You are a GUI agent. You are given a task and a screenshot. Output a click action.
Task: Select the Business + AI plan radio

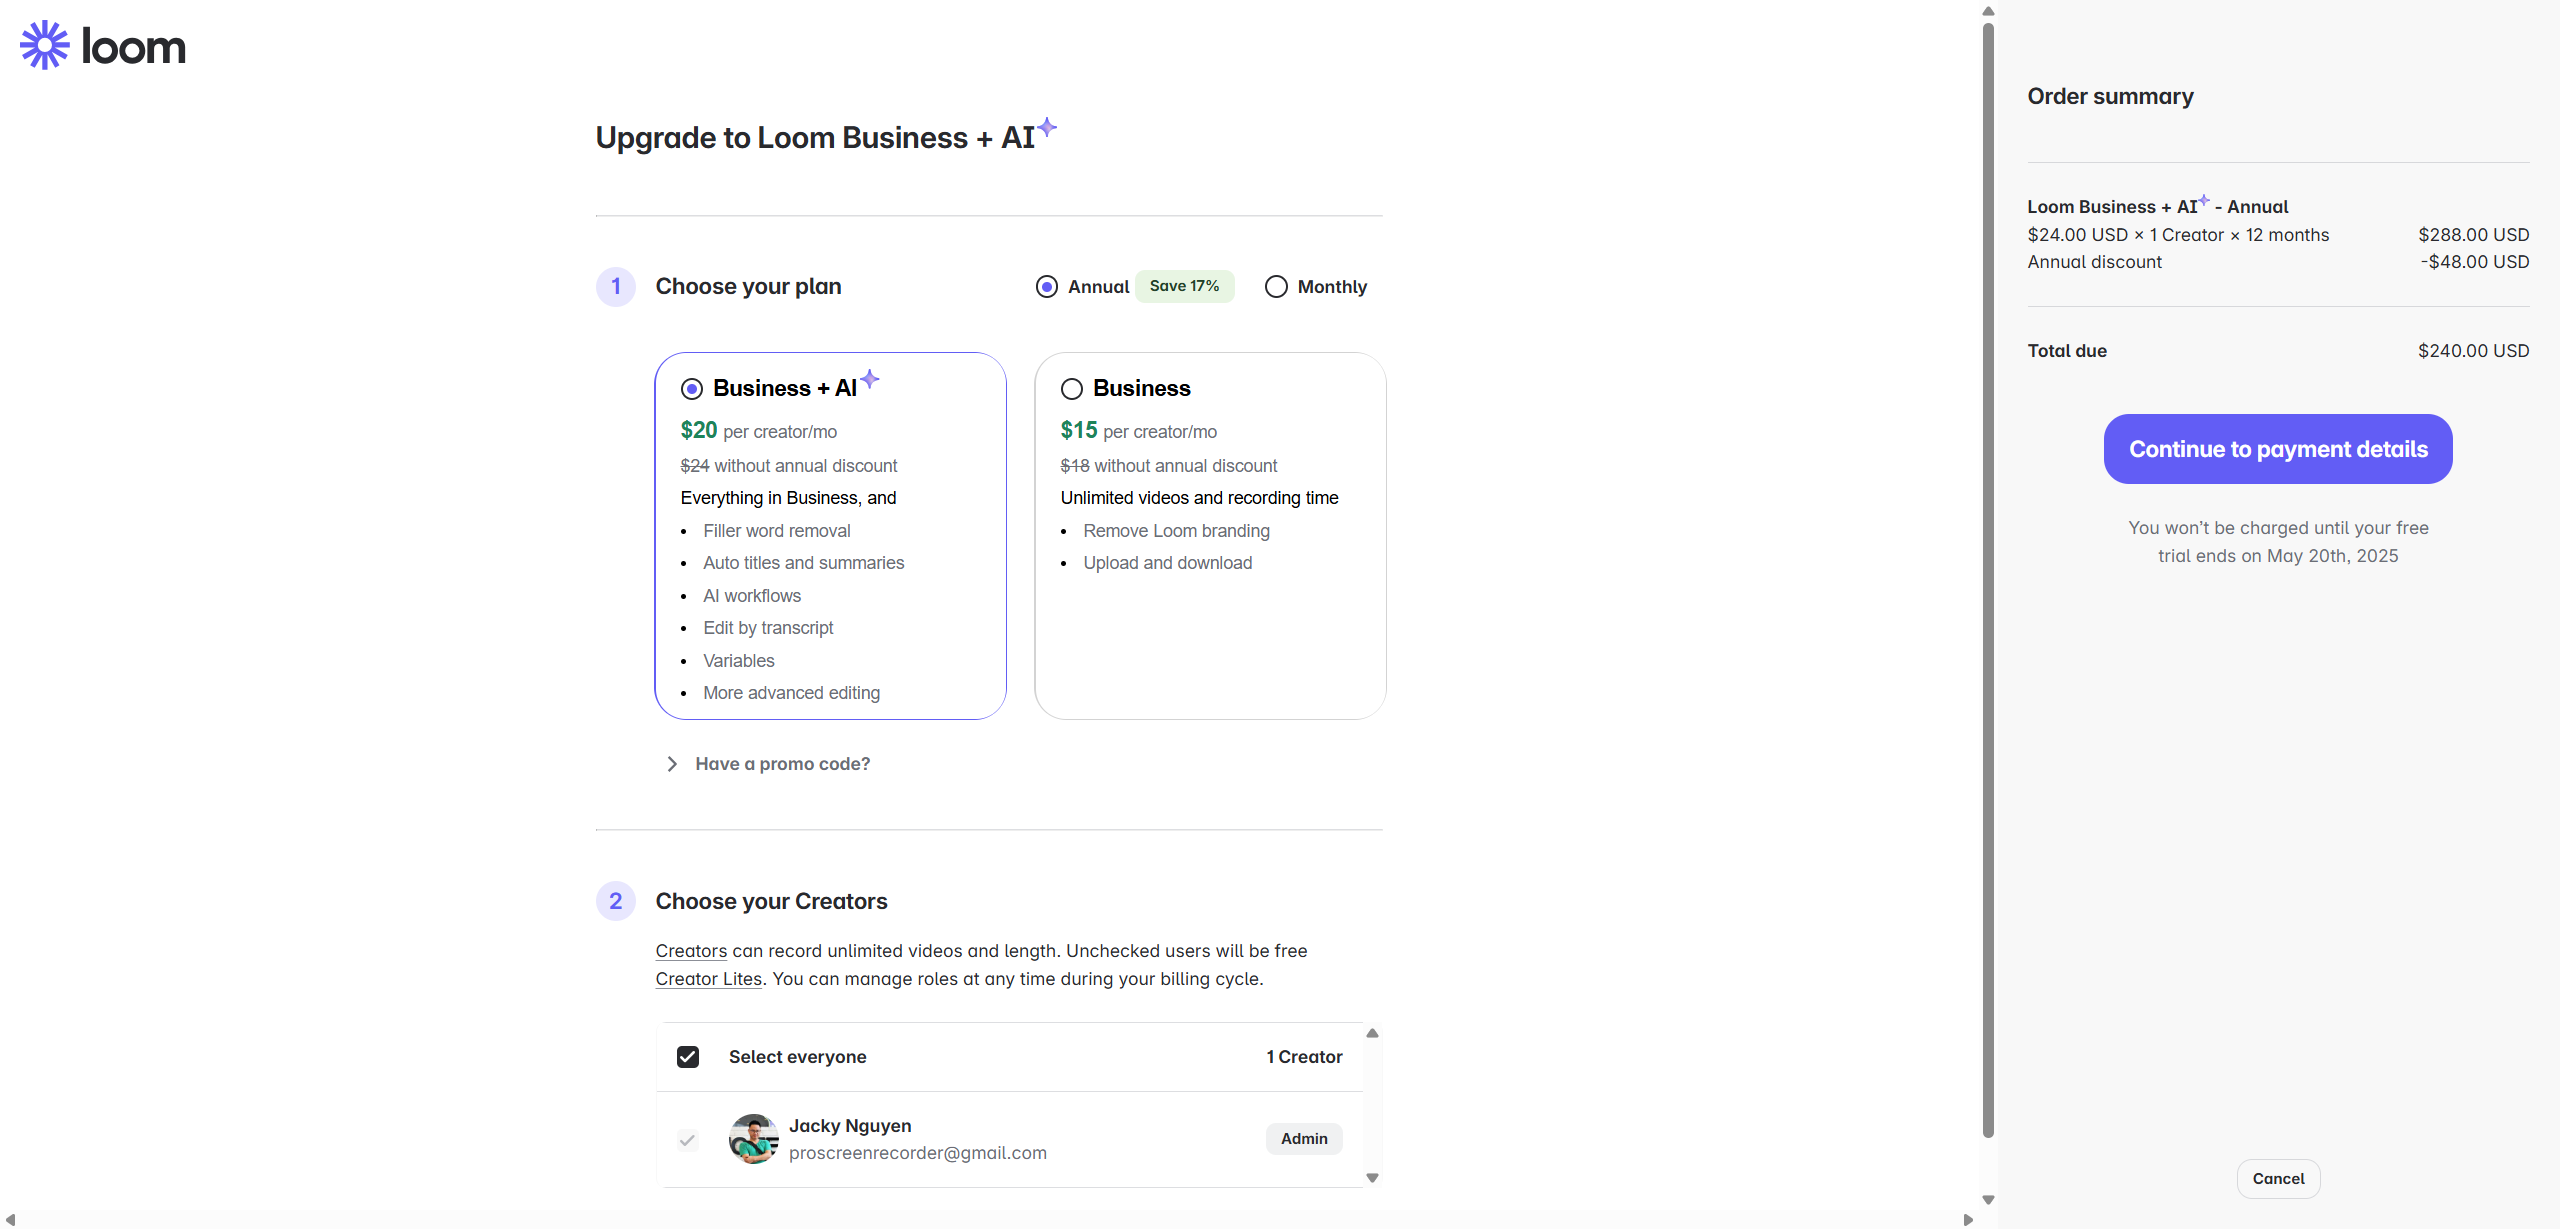pos(692,389)
